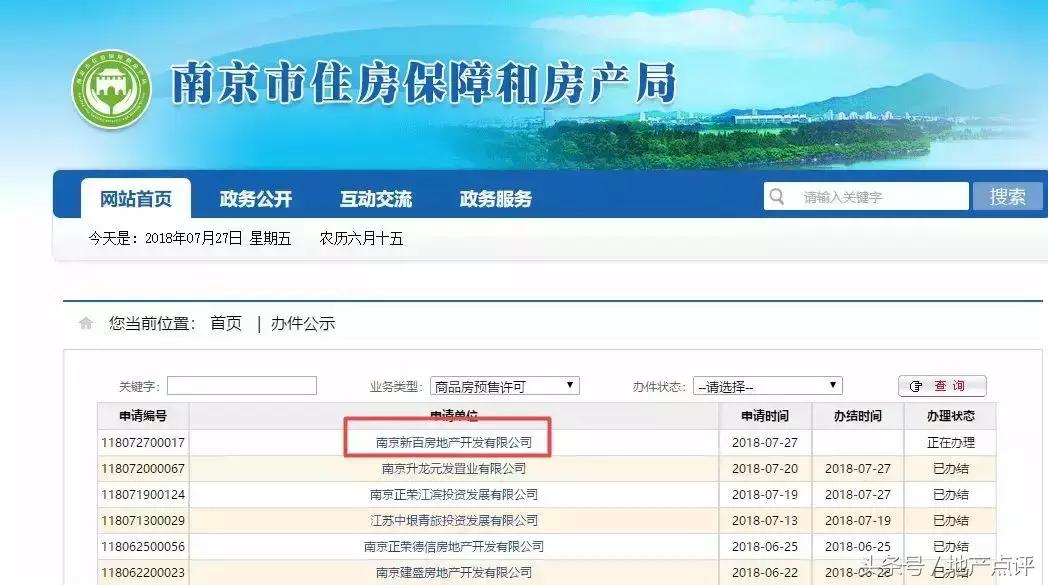This screenshot has width=1048, height=585.
Task: Open the 办件公示 breadcrumb link
Action: [x=305, y=323]
